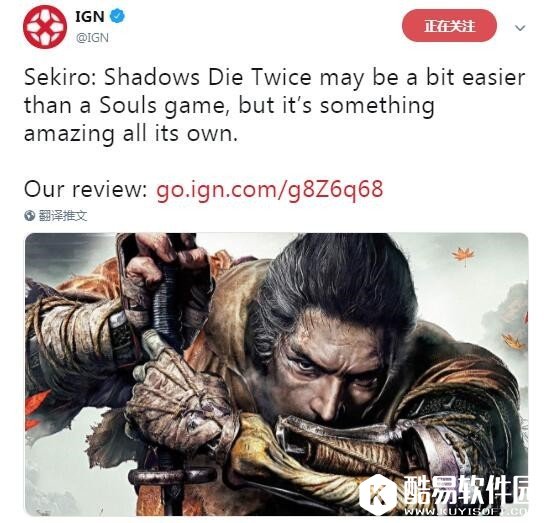This screenshot has height=523, width=544.
Task: Open the www.kuyisoft.com watermark URL
Action: [x=466, y=512]
